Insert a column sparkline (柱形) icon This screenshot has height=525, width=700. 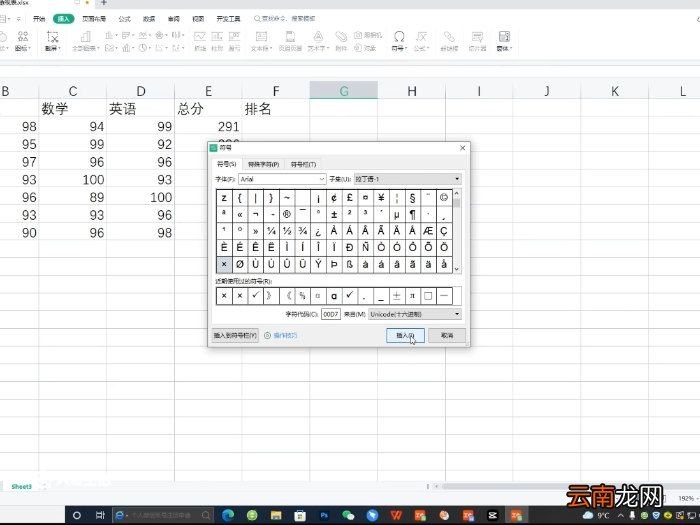217,37
